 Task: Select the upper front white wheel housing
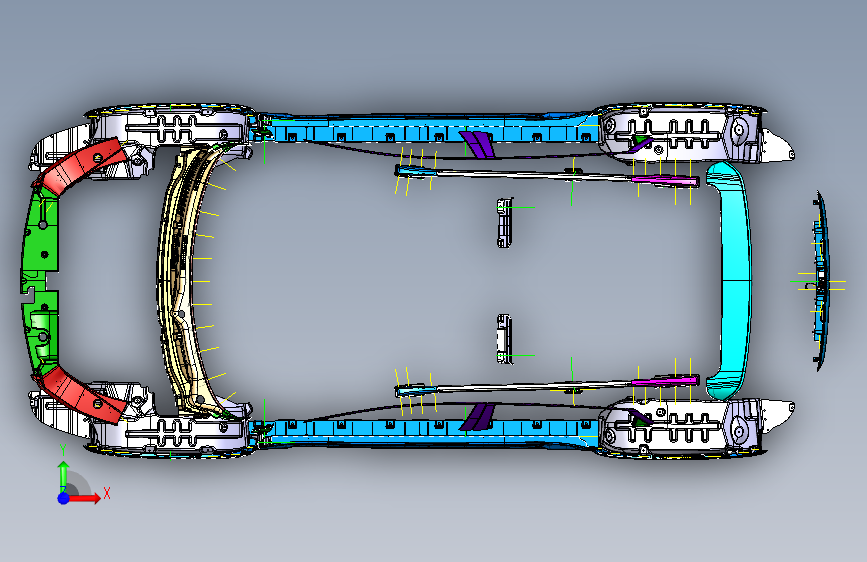(x=171, y=126)
